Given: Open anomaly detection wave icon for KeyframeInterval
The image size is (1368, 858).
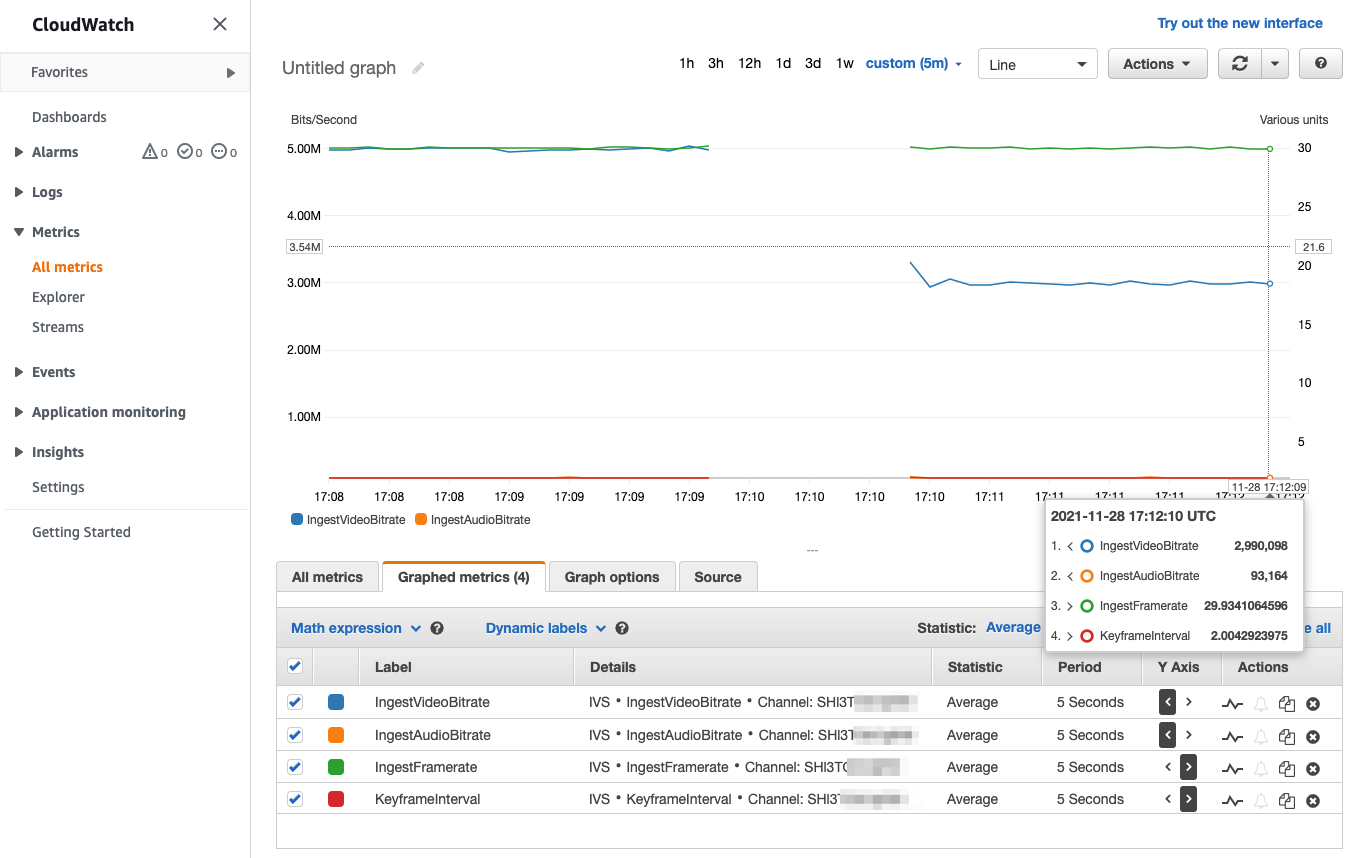Looking at the screenshot, I should click(1233, 801).
